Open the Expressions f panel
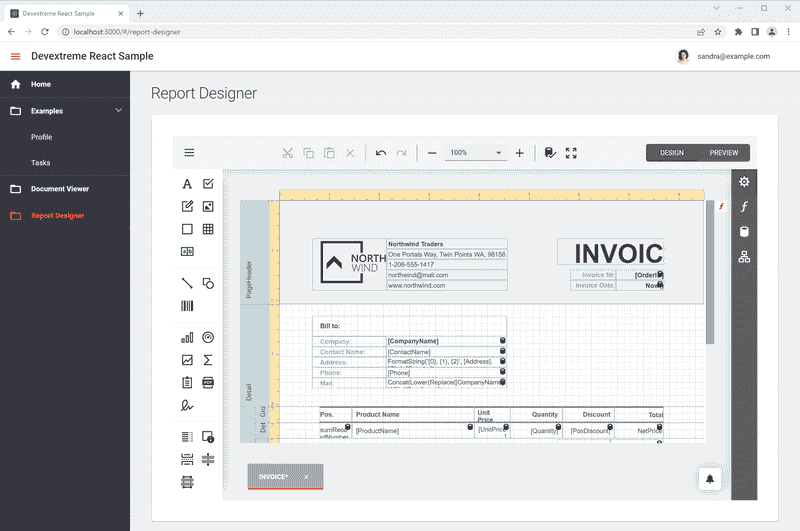The image size is (800, 531). [744, 207]
